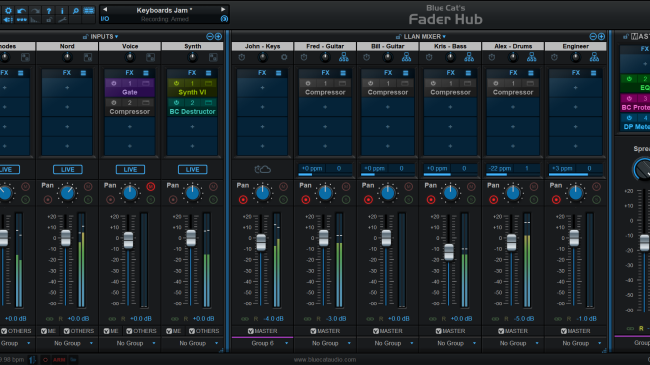
Task: Select the Bill - Guitar channel header
Action: click(388, 46)
